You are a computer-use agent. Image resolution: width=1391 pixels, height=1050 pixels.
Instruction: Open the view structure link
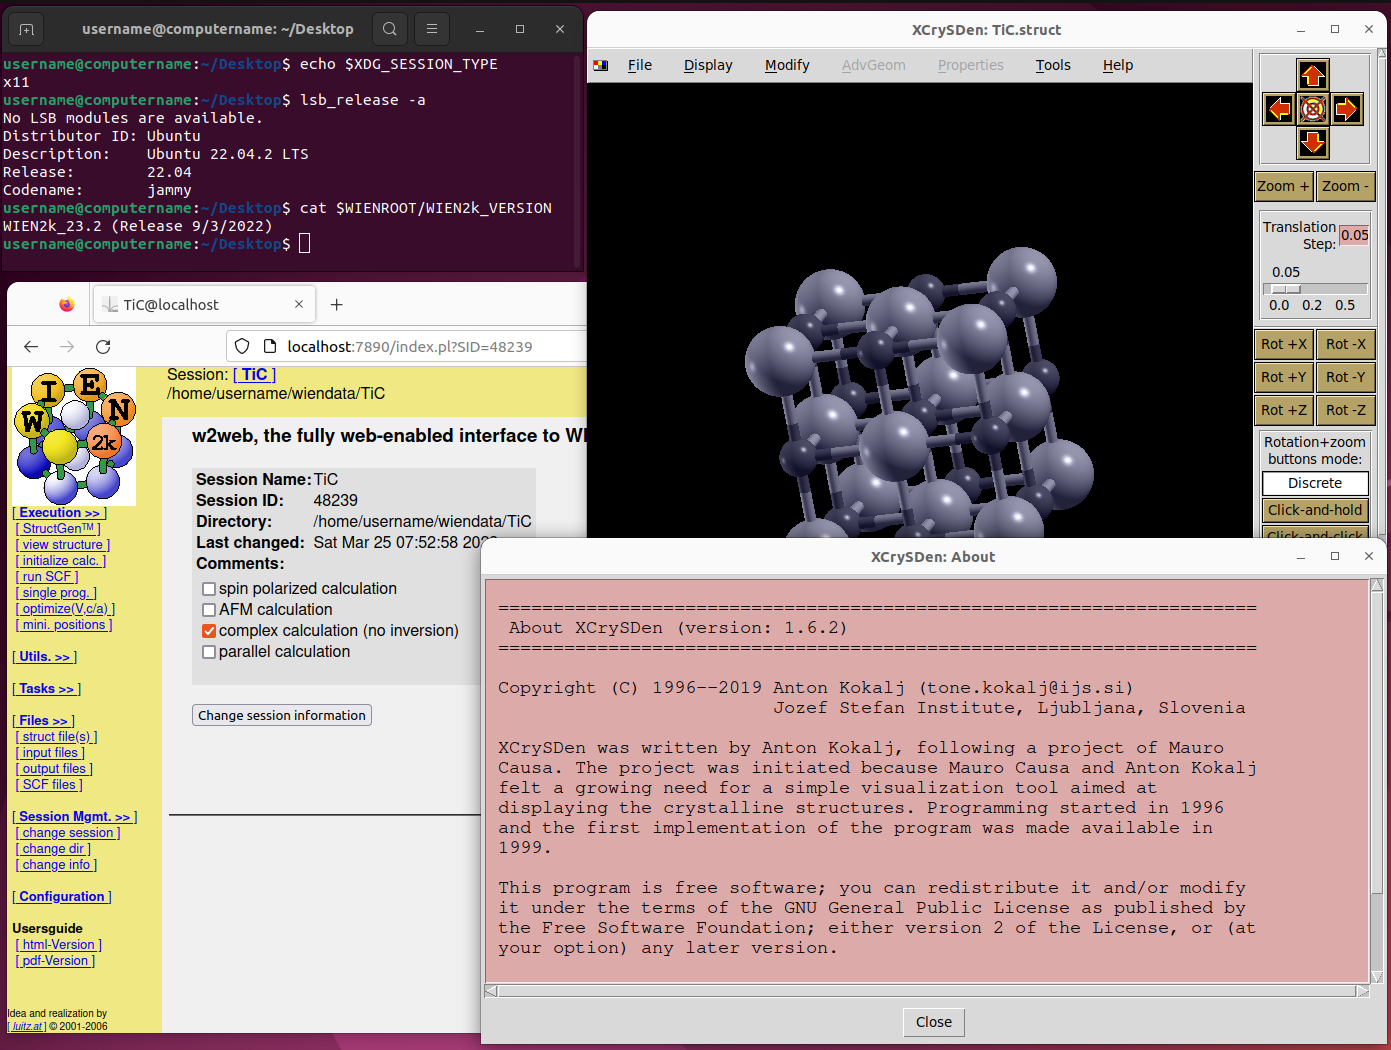pos(63,544)
